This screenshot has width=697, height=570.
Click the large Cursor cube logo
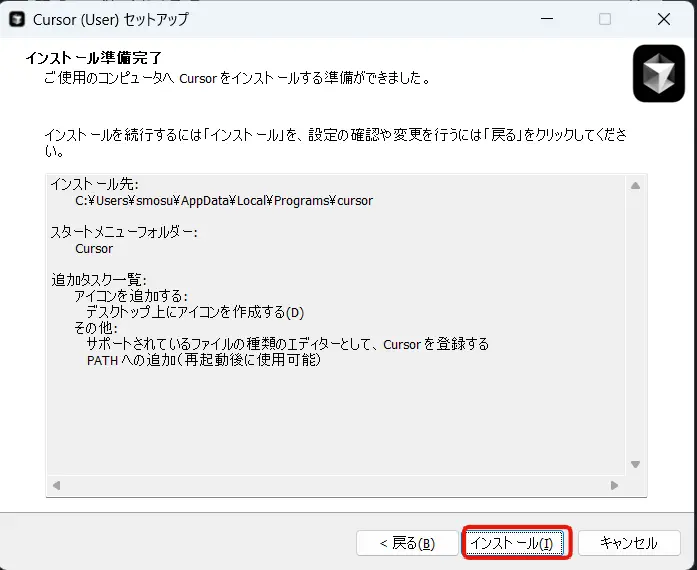pyautogui.click(x=659, y=73)
